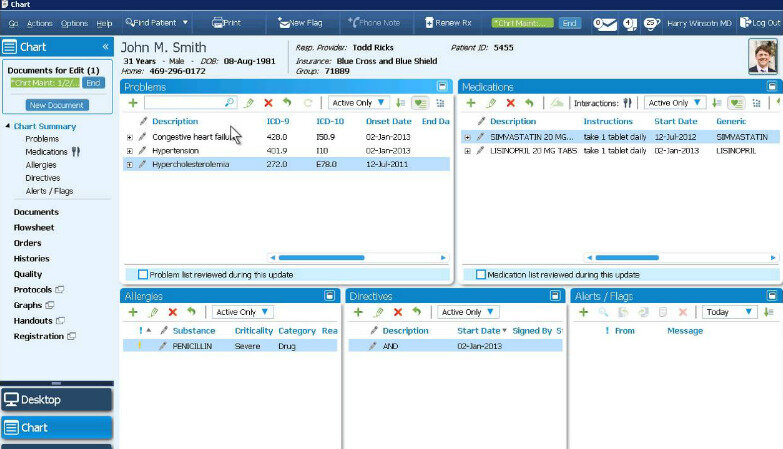Check 'Problem list reviewed during this update'
The width and height of the screenshot is (783, 449).
tap(143, 274)
